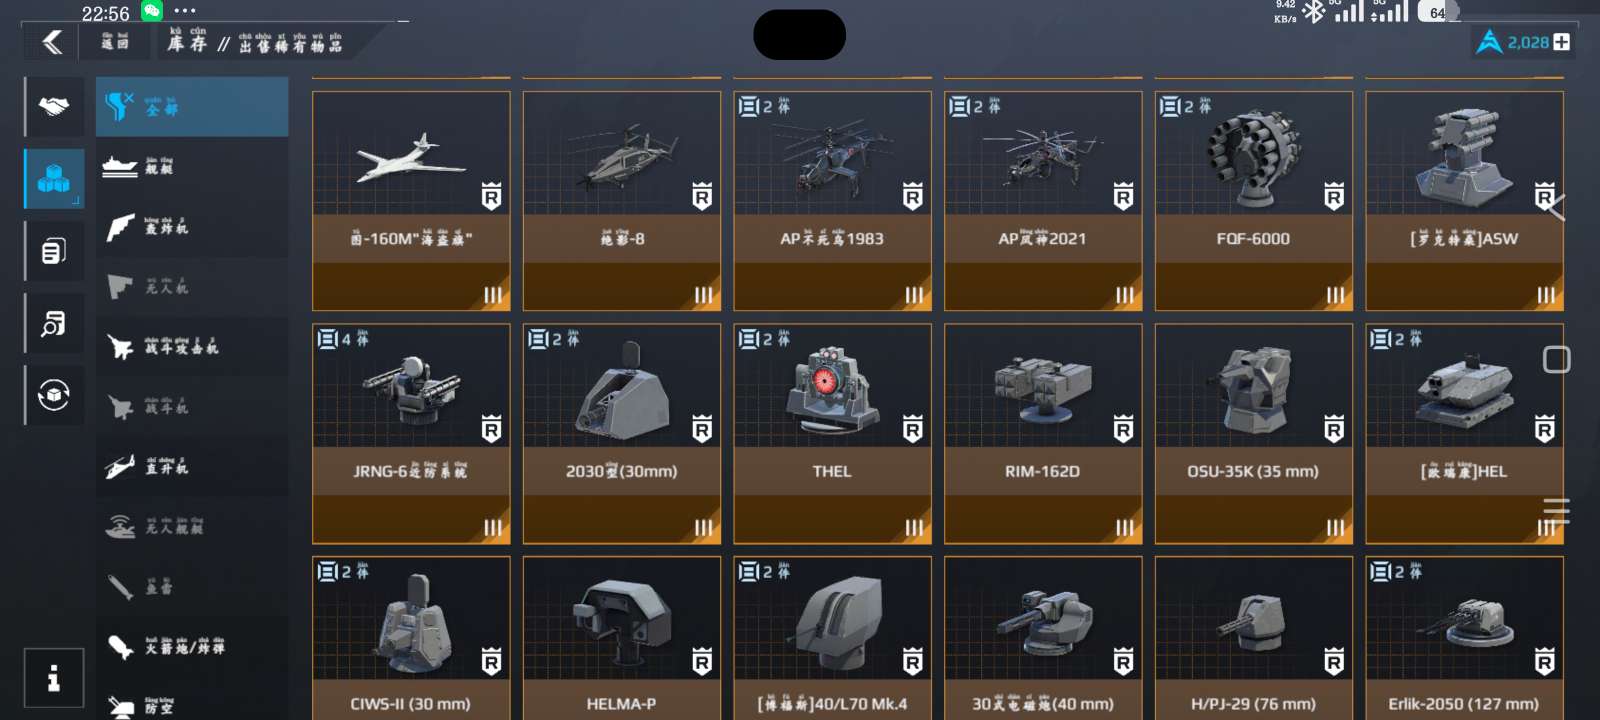Open the cube exchange cycle icon
1600x720 pixels.
pyautogui.click(x=54, y=395)
